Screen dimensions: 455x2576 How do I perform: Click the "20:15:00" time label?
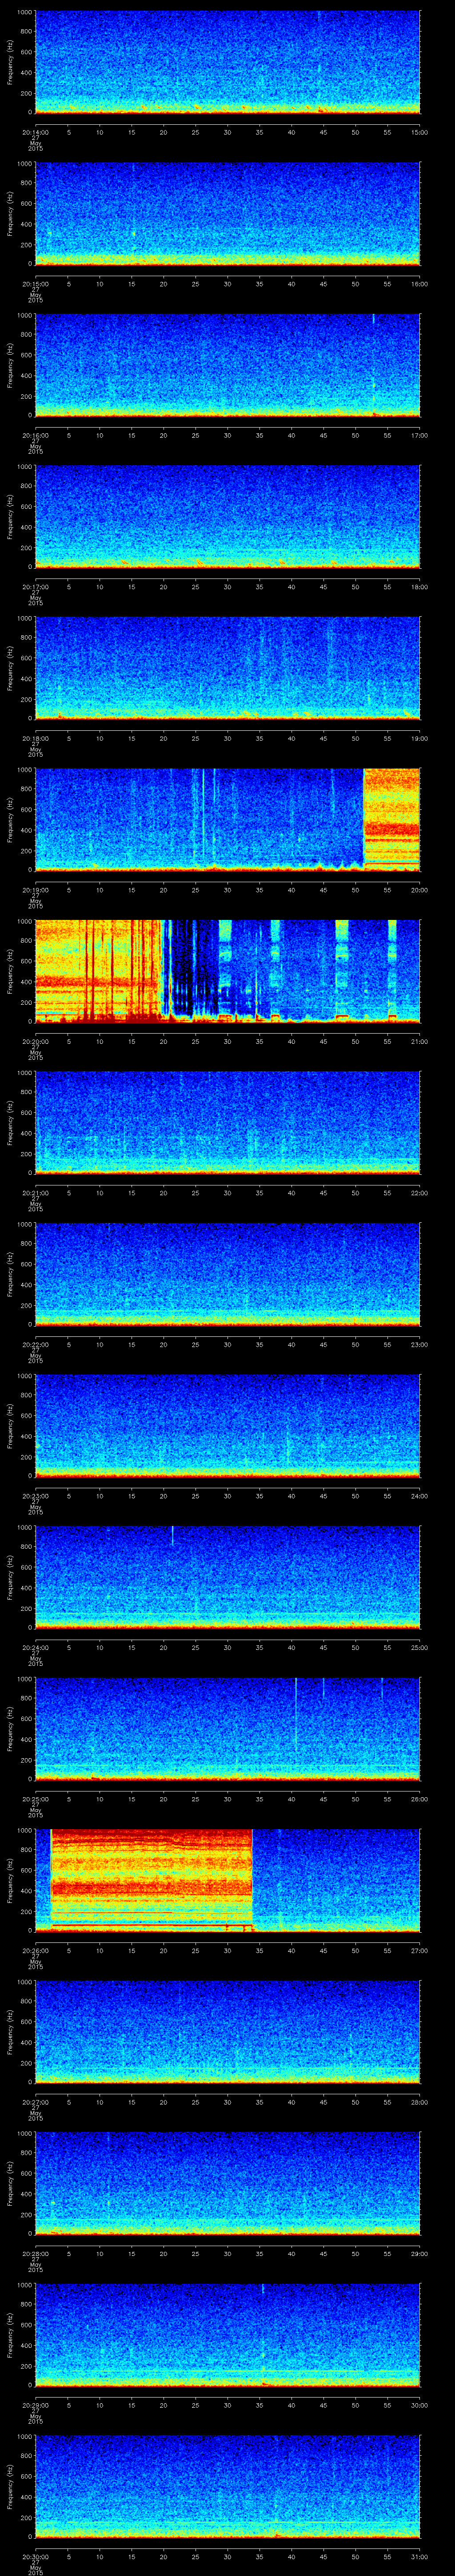click(35, 284)
